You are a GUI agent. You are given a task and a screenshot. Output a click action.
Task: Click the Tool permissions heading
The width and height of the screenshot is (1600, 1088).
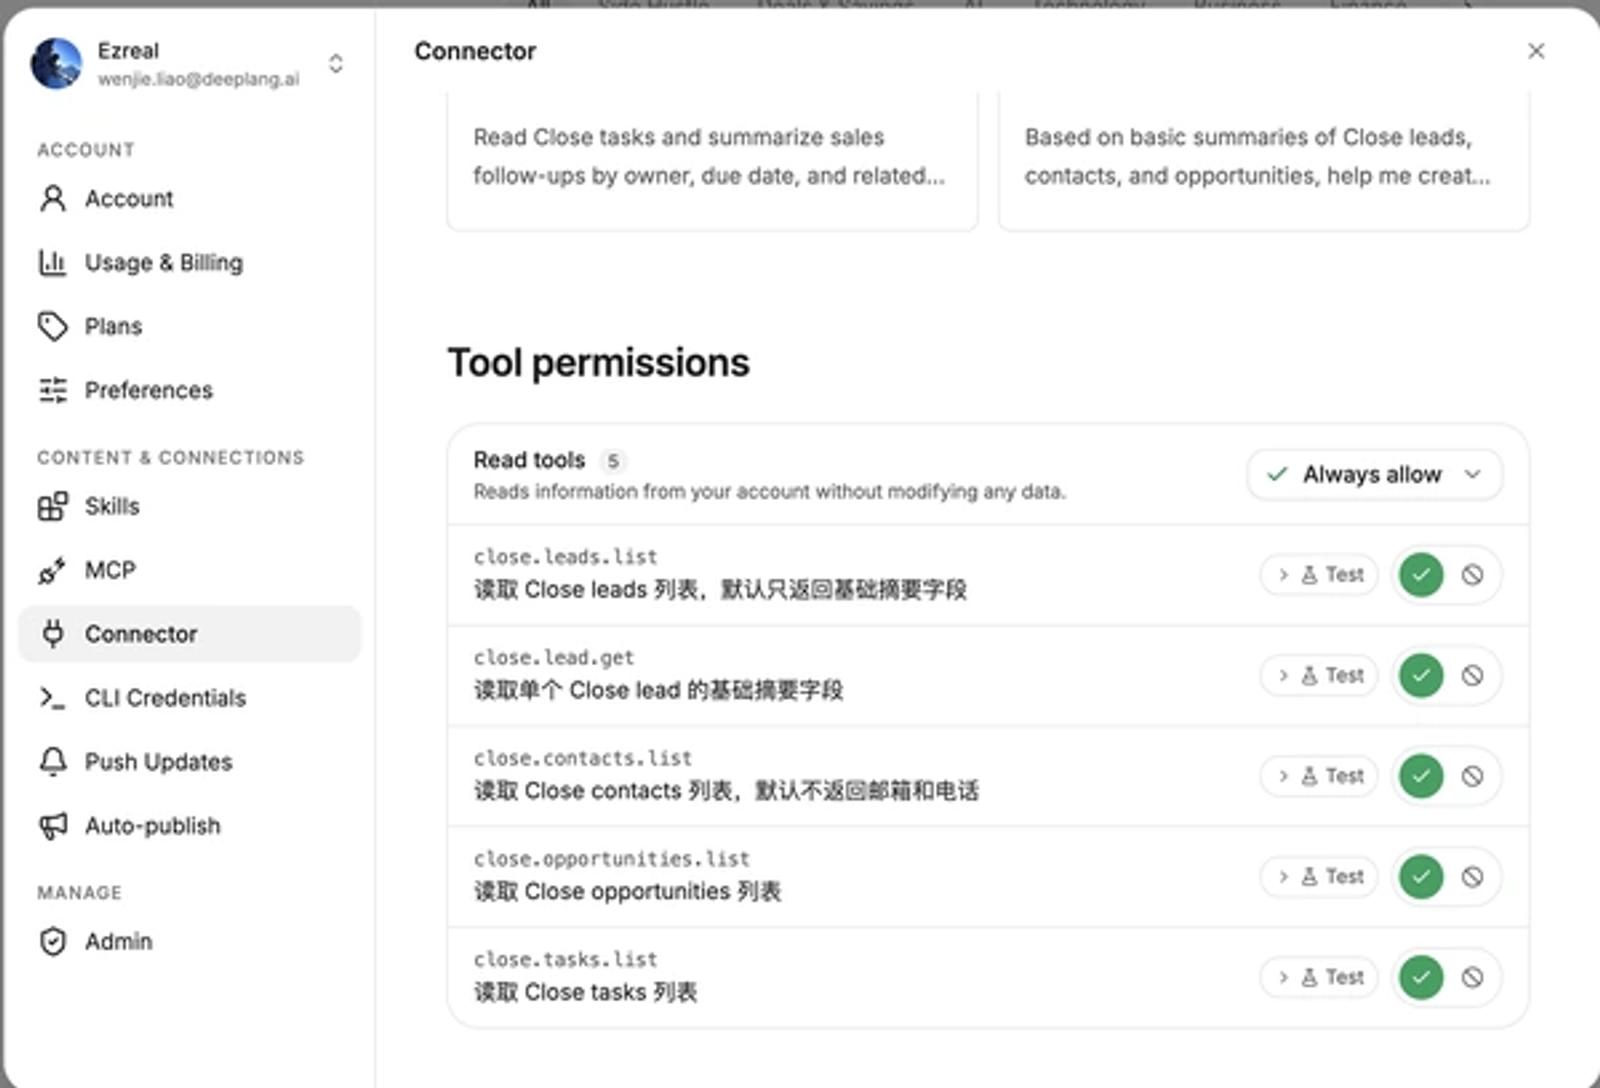tap(598, 363)
